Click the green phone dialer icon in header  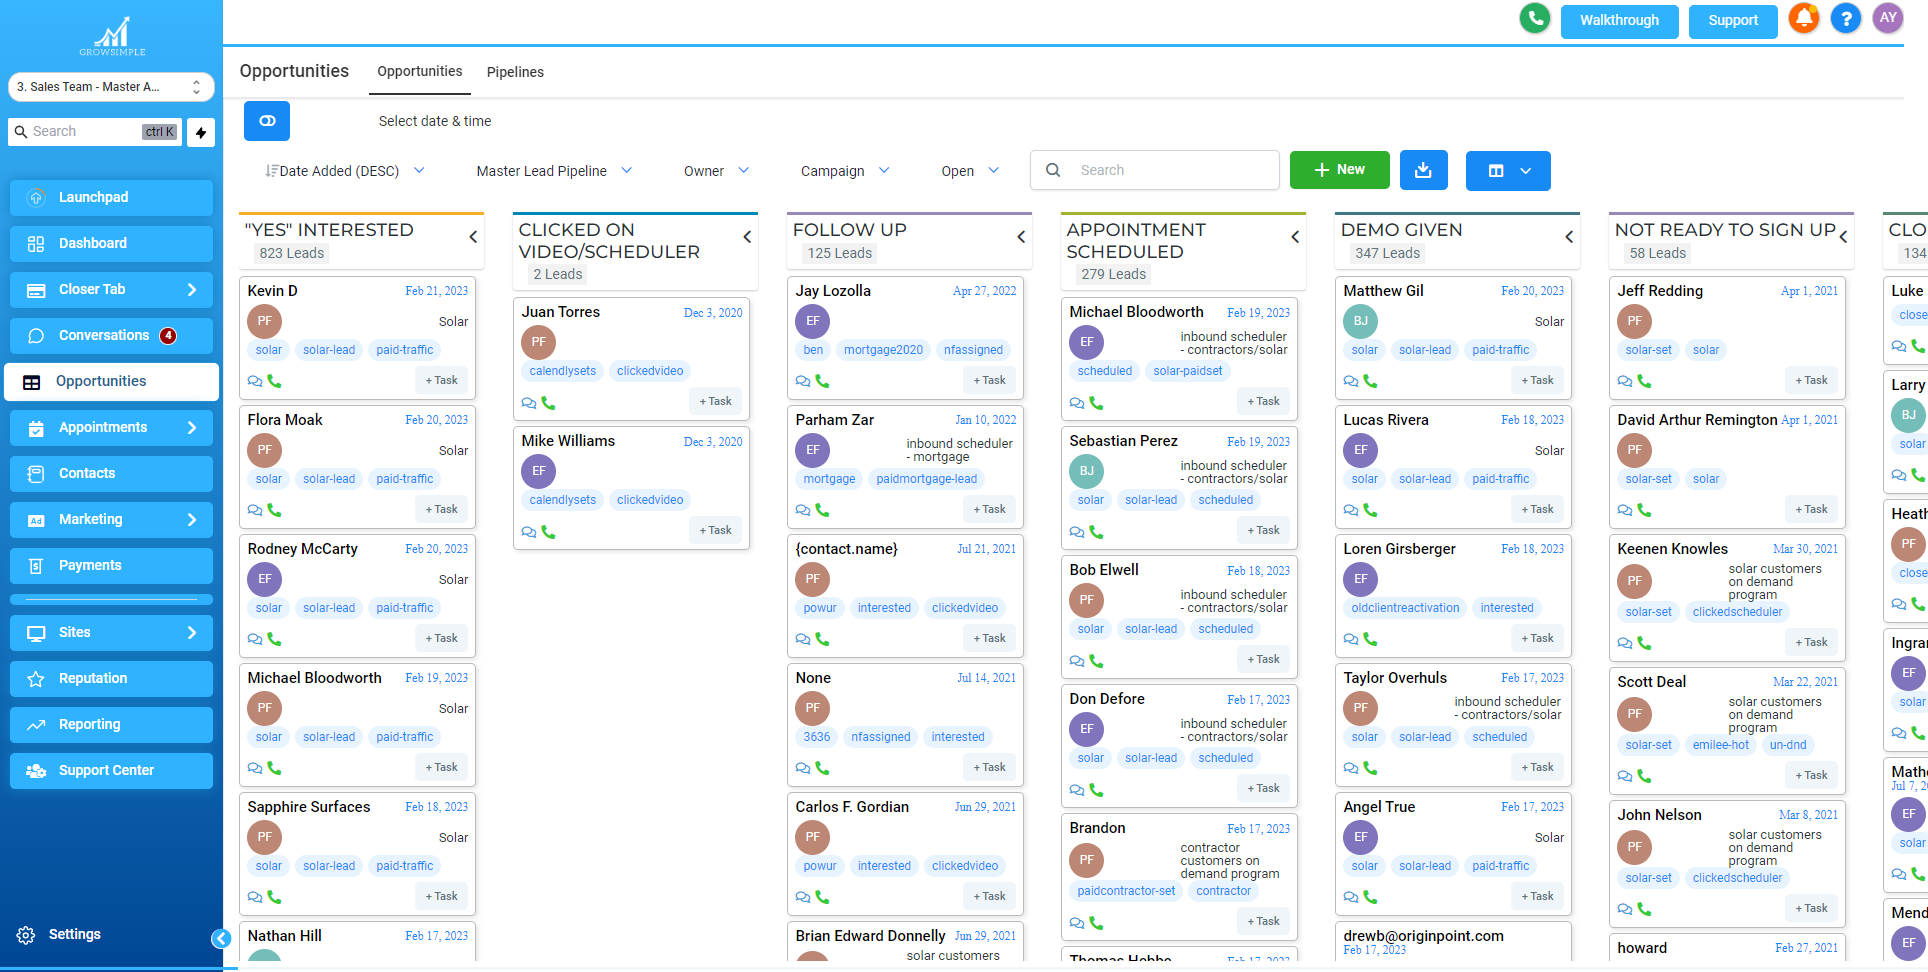tap(1534, 19)
